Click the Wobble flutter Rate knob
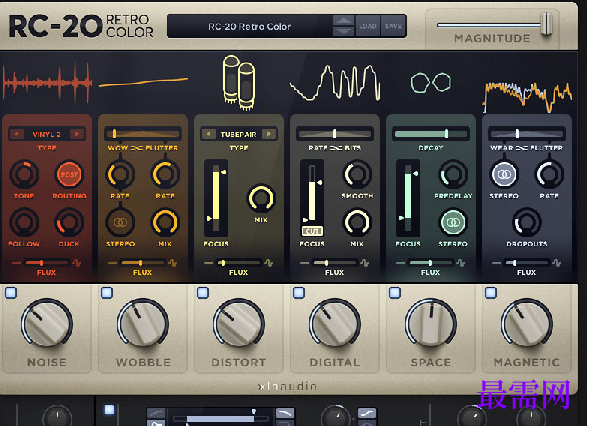Image resolution: width=589 pixels, height=426 pixels. pos(165,174)
